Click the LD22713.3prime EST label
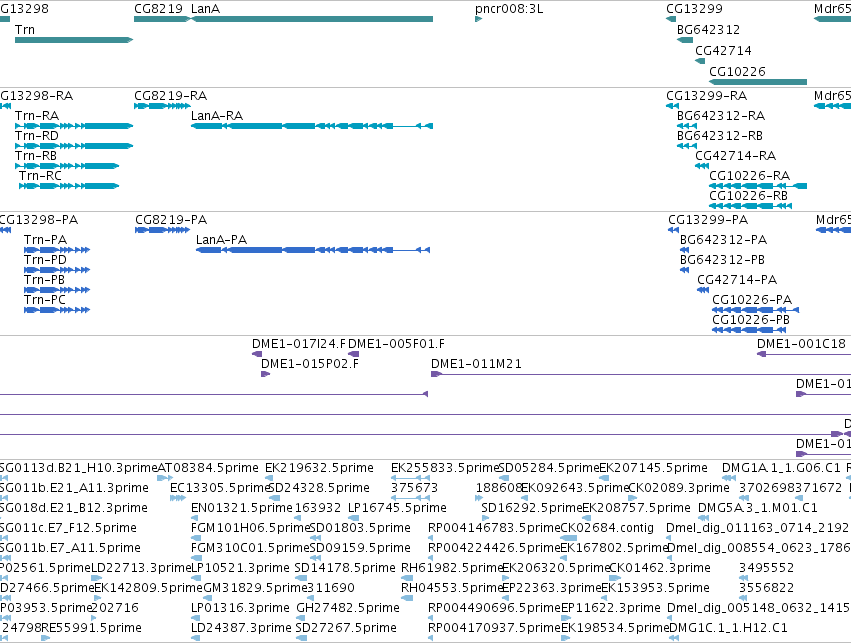The image size is (851, 643). (141, 568)
